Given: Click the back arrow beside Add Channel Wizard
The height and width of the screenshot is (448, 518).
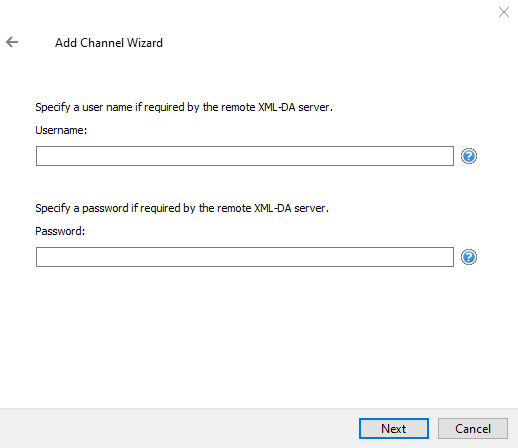Looking at the screenshot, I should (x=12, y=42).
